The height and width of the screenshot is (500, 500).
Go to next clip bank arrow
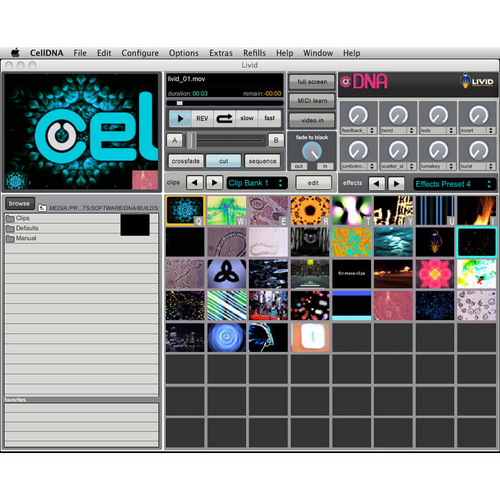pos(214,183)
